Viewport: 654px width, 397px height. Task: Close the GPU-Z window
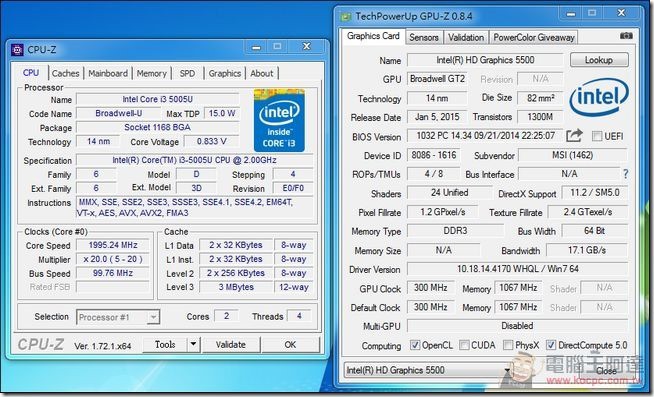[x=621, y=13]
